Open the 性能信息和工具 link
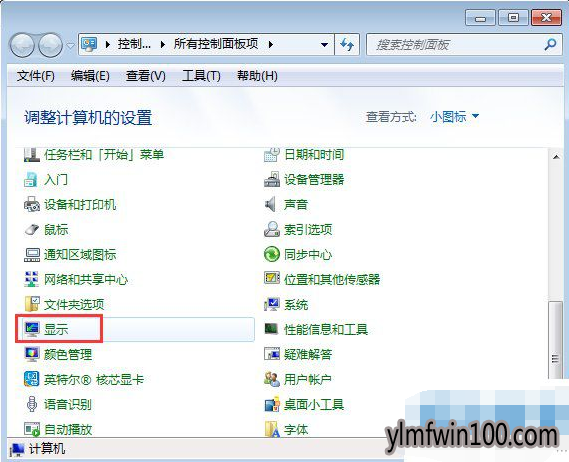Image resolution: width=569 pixels, height=462 pixels. click(326, 330)
